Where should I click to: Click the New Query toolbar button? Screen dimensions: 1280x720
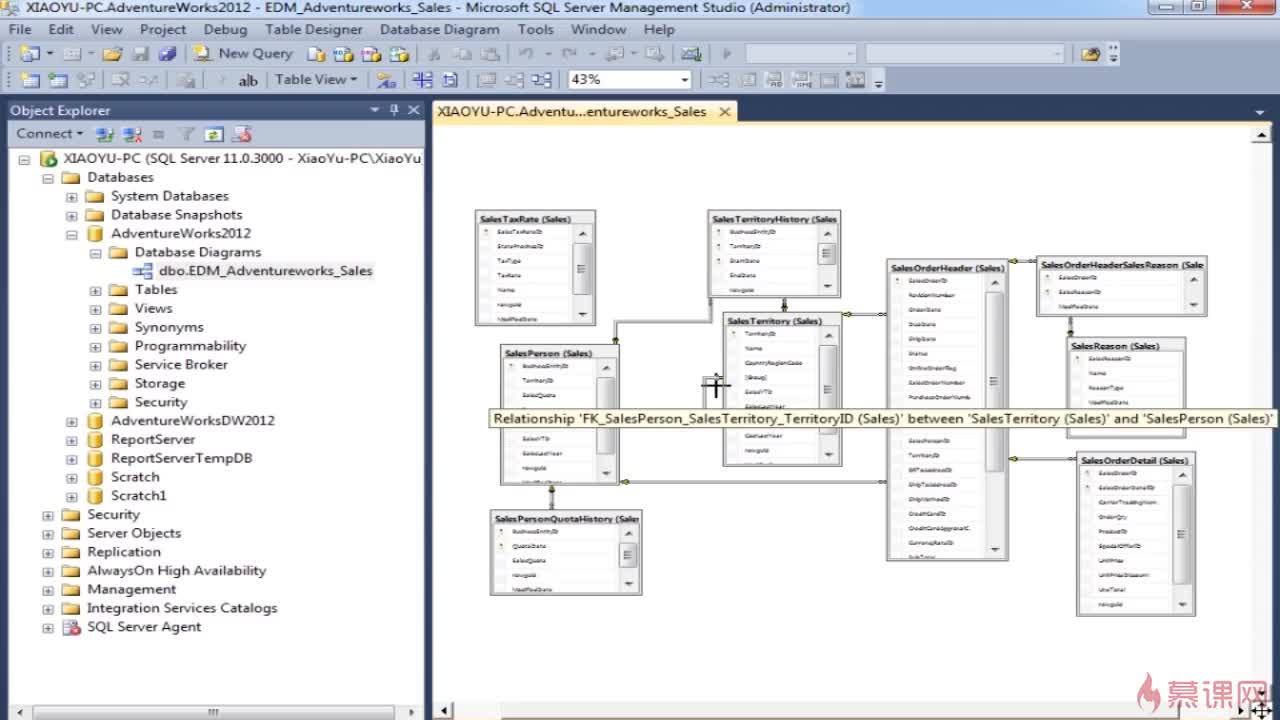(x=243, y=54)
